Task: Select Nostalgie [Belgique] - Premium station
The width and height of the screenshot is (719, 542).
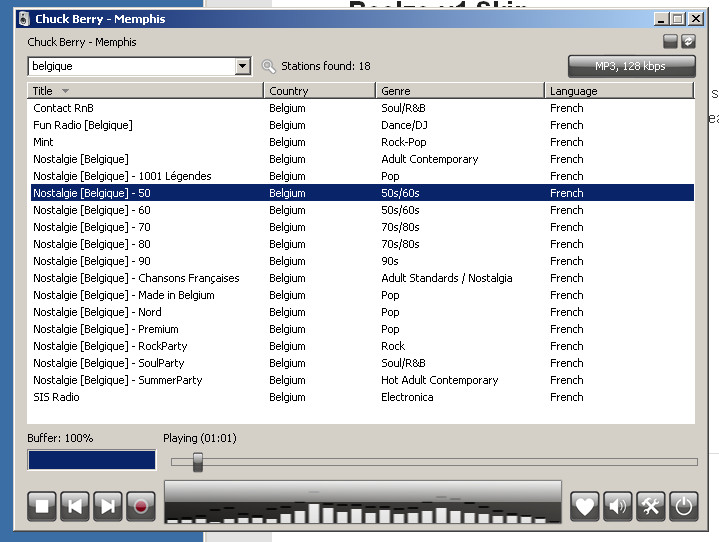Action: pos(362,329)
